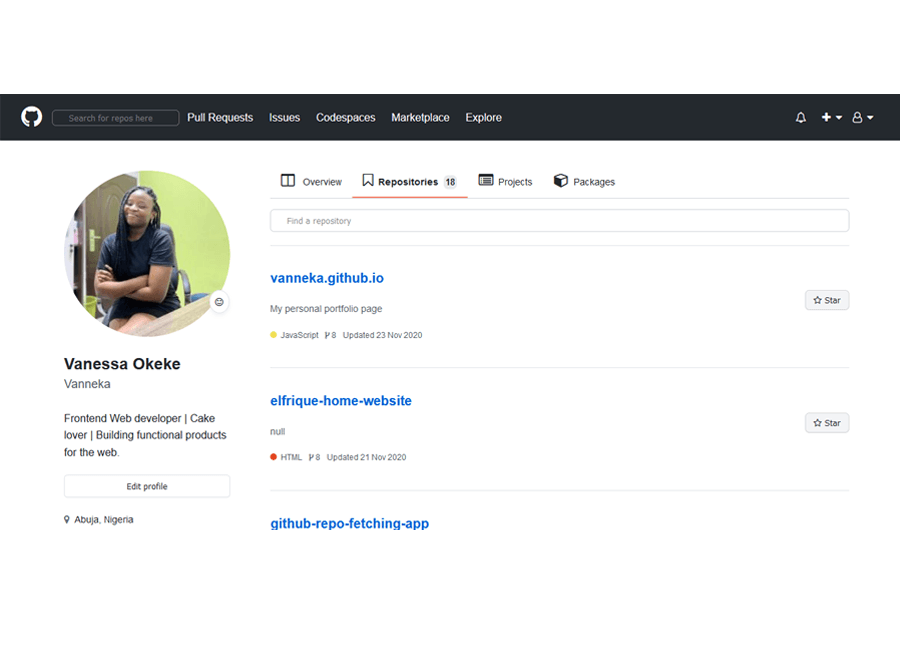
Task: Open the plus create-new dropdown
Action: click(x=831, y=117)
